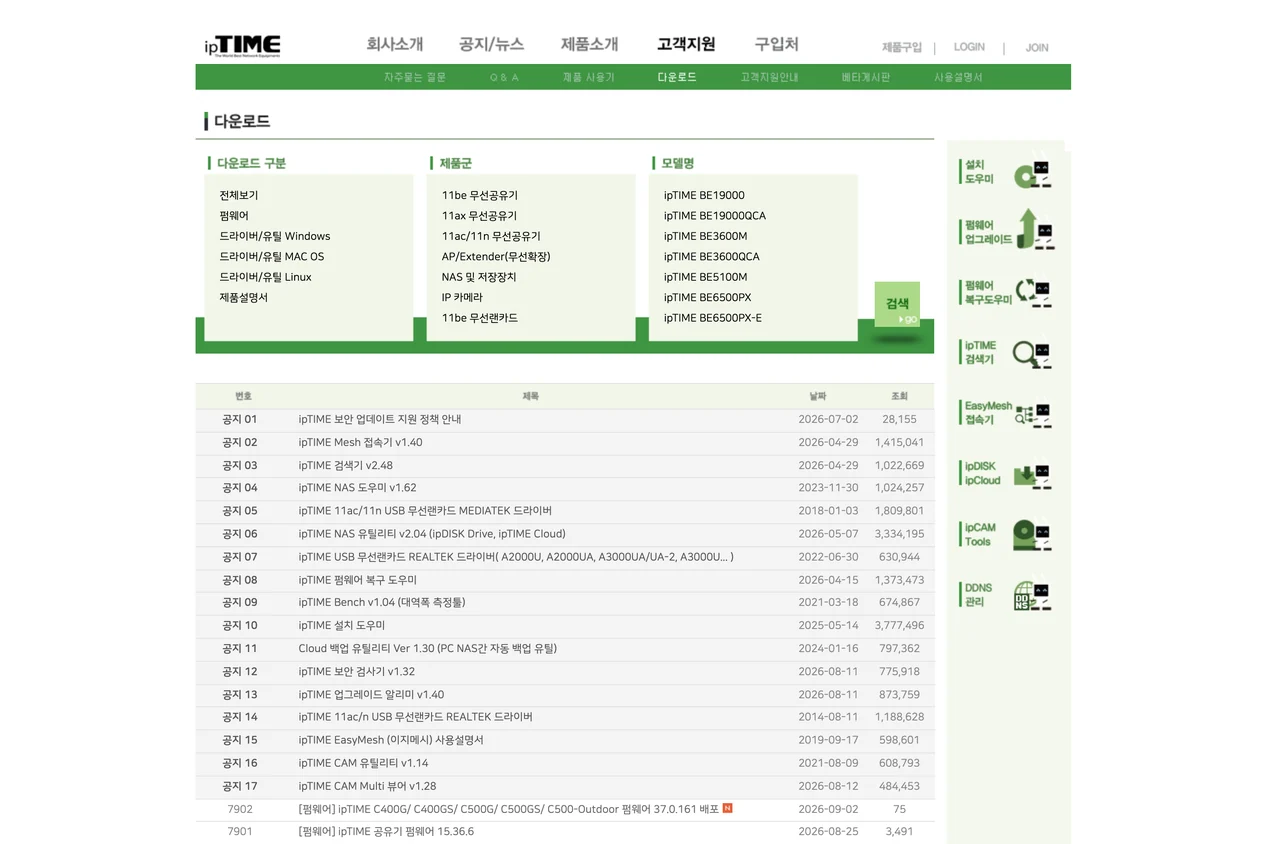
Task: Open post ipTIME 검색기 v2.48
Action: click(345, 465)
